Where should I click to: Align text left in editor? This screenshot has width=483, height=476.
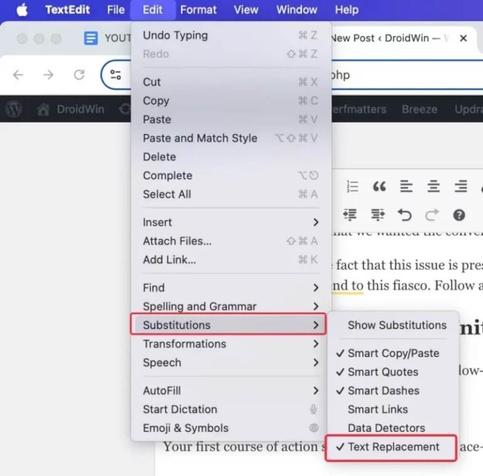click(x=406, y=186)
